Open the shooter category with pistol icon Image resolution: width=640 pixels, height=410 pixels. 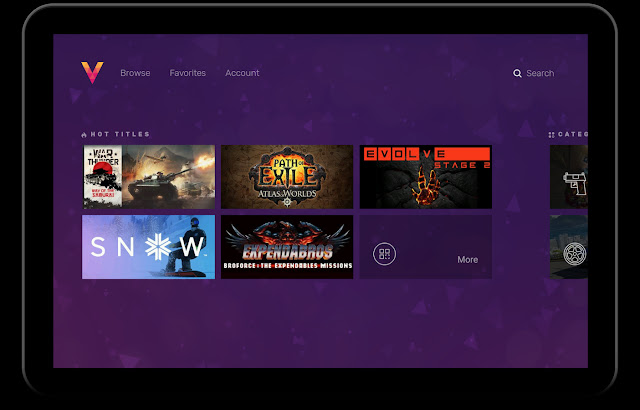pos(569,177)
